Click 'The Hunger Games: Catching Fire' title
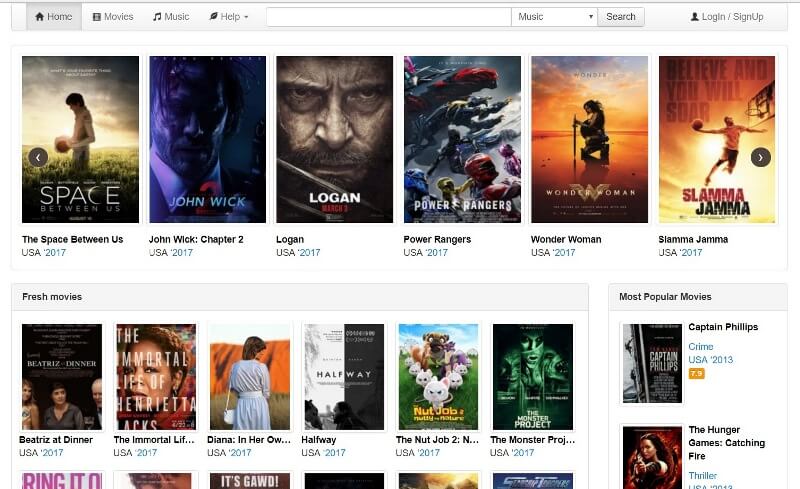The width and height of the screenshot is (800, 489). (x=727, y=443)
